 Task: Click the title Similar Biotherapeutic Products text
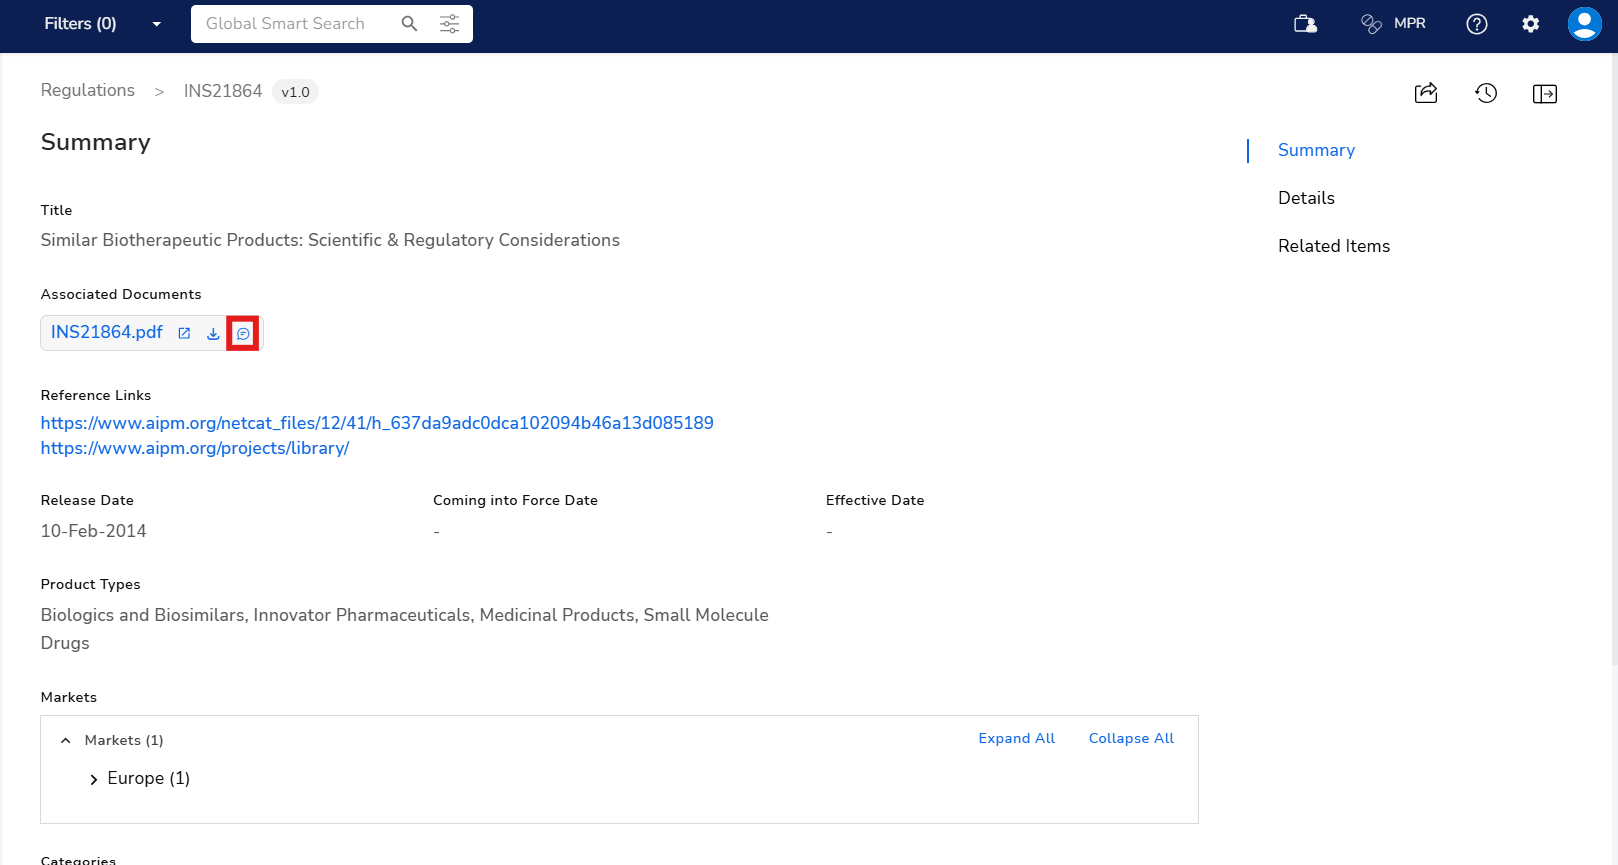tap(330, 240)
